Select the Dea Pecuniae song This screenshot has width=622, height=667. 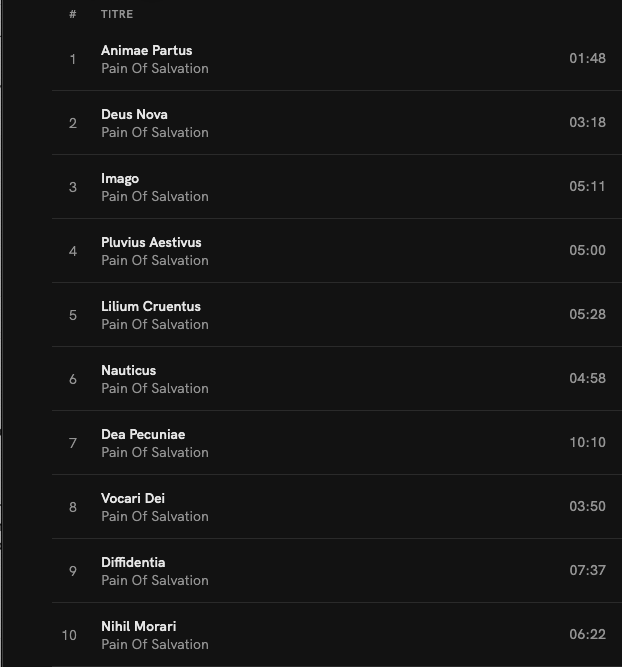pyautogui.click(x=143, y=434)
